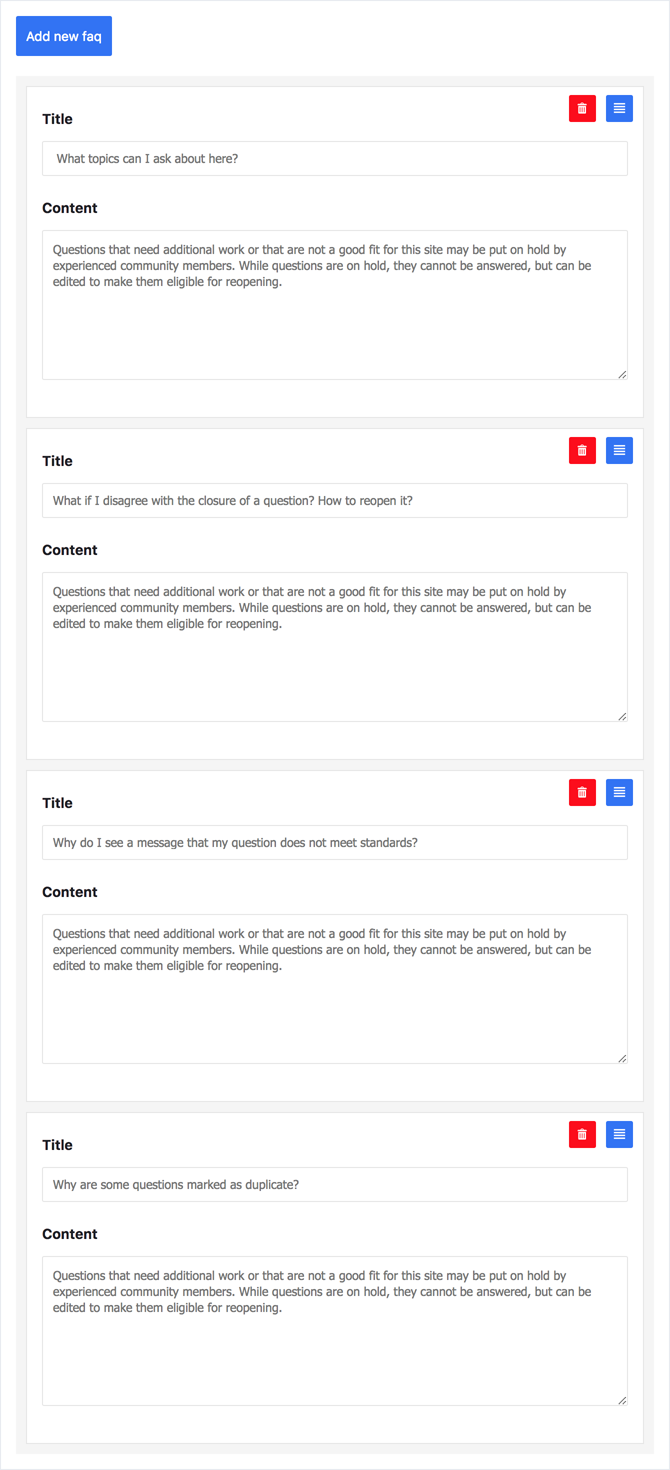This screenshot has height=1470, width=670.
Task: Grab resize handle of first content textarea
Action: tap(622, 374)
